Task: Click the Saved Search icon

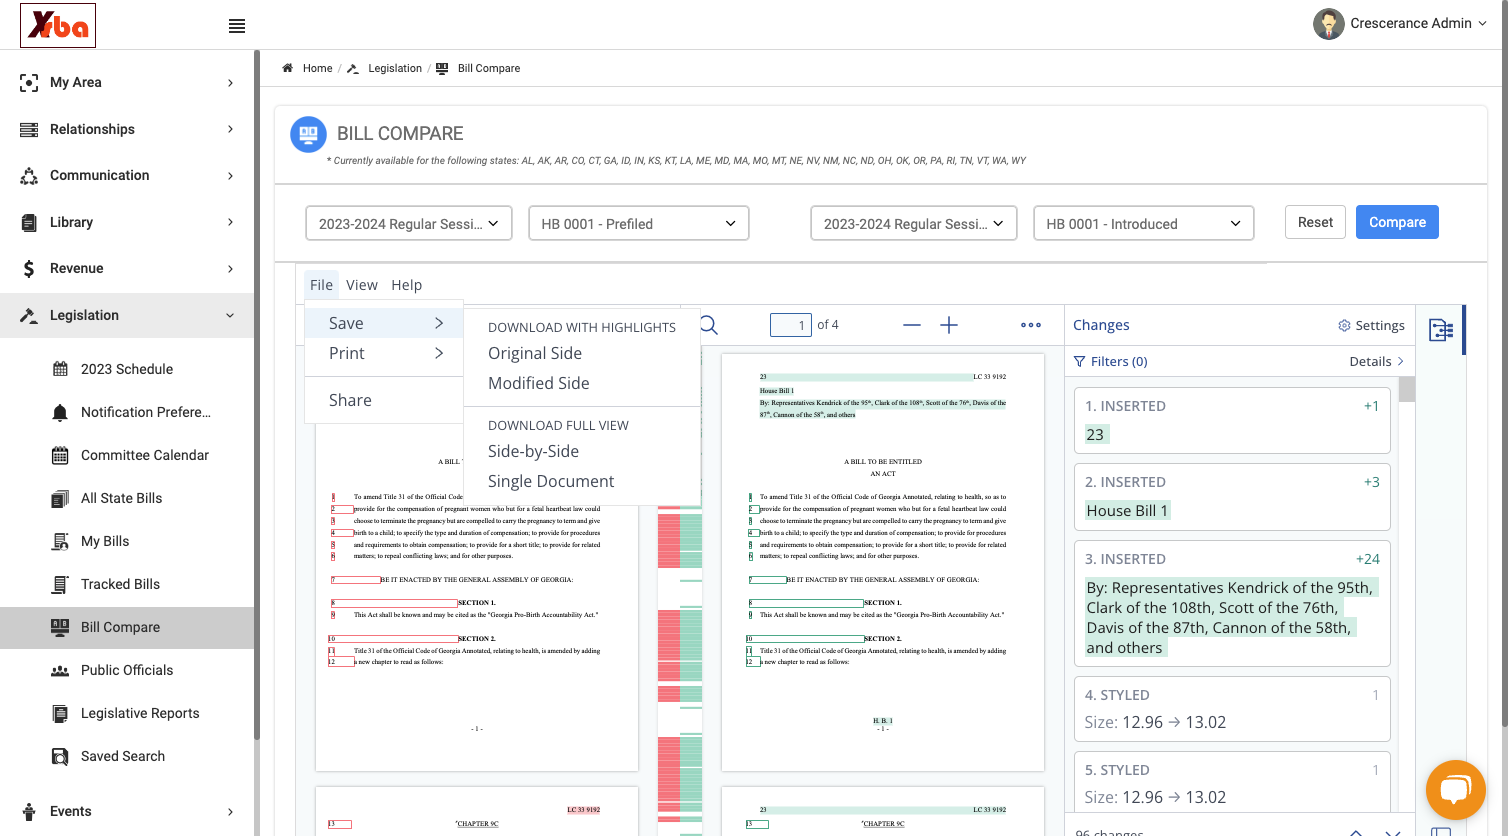Action: (x=60, y=757)
